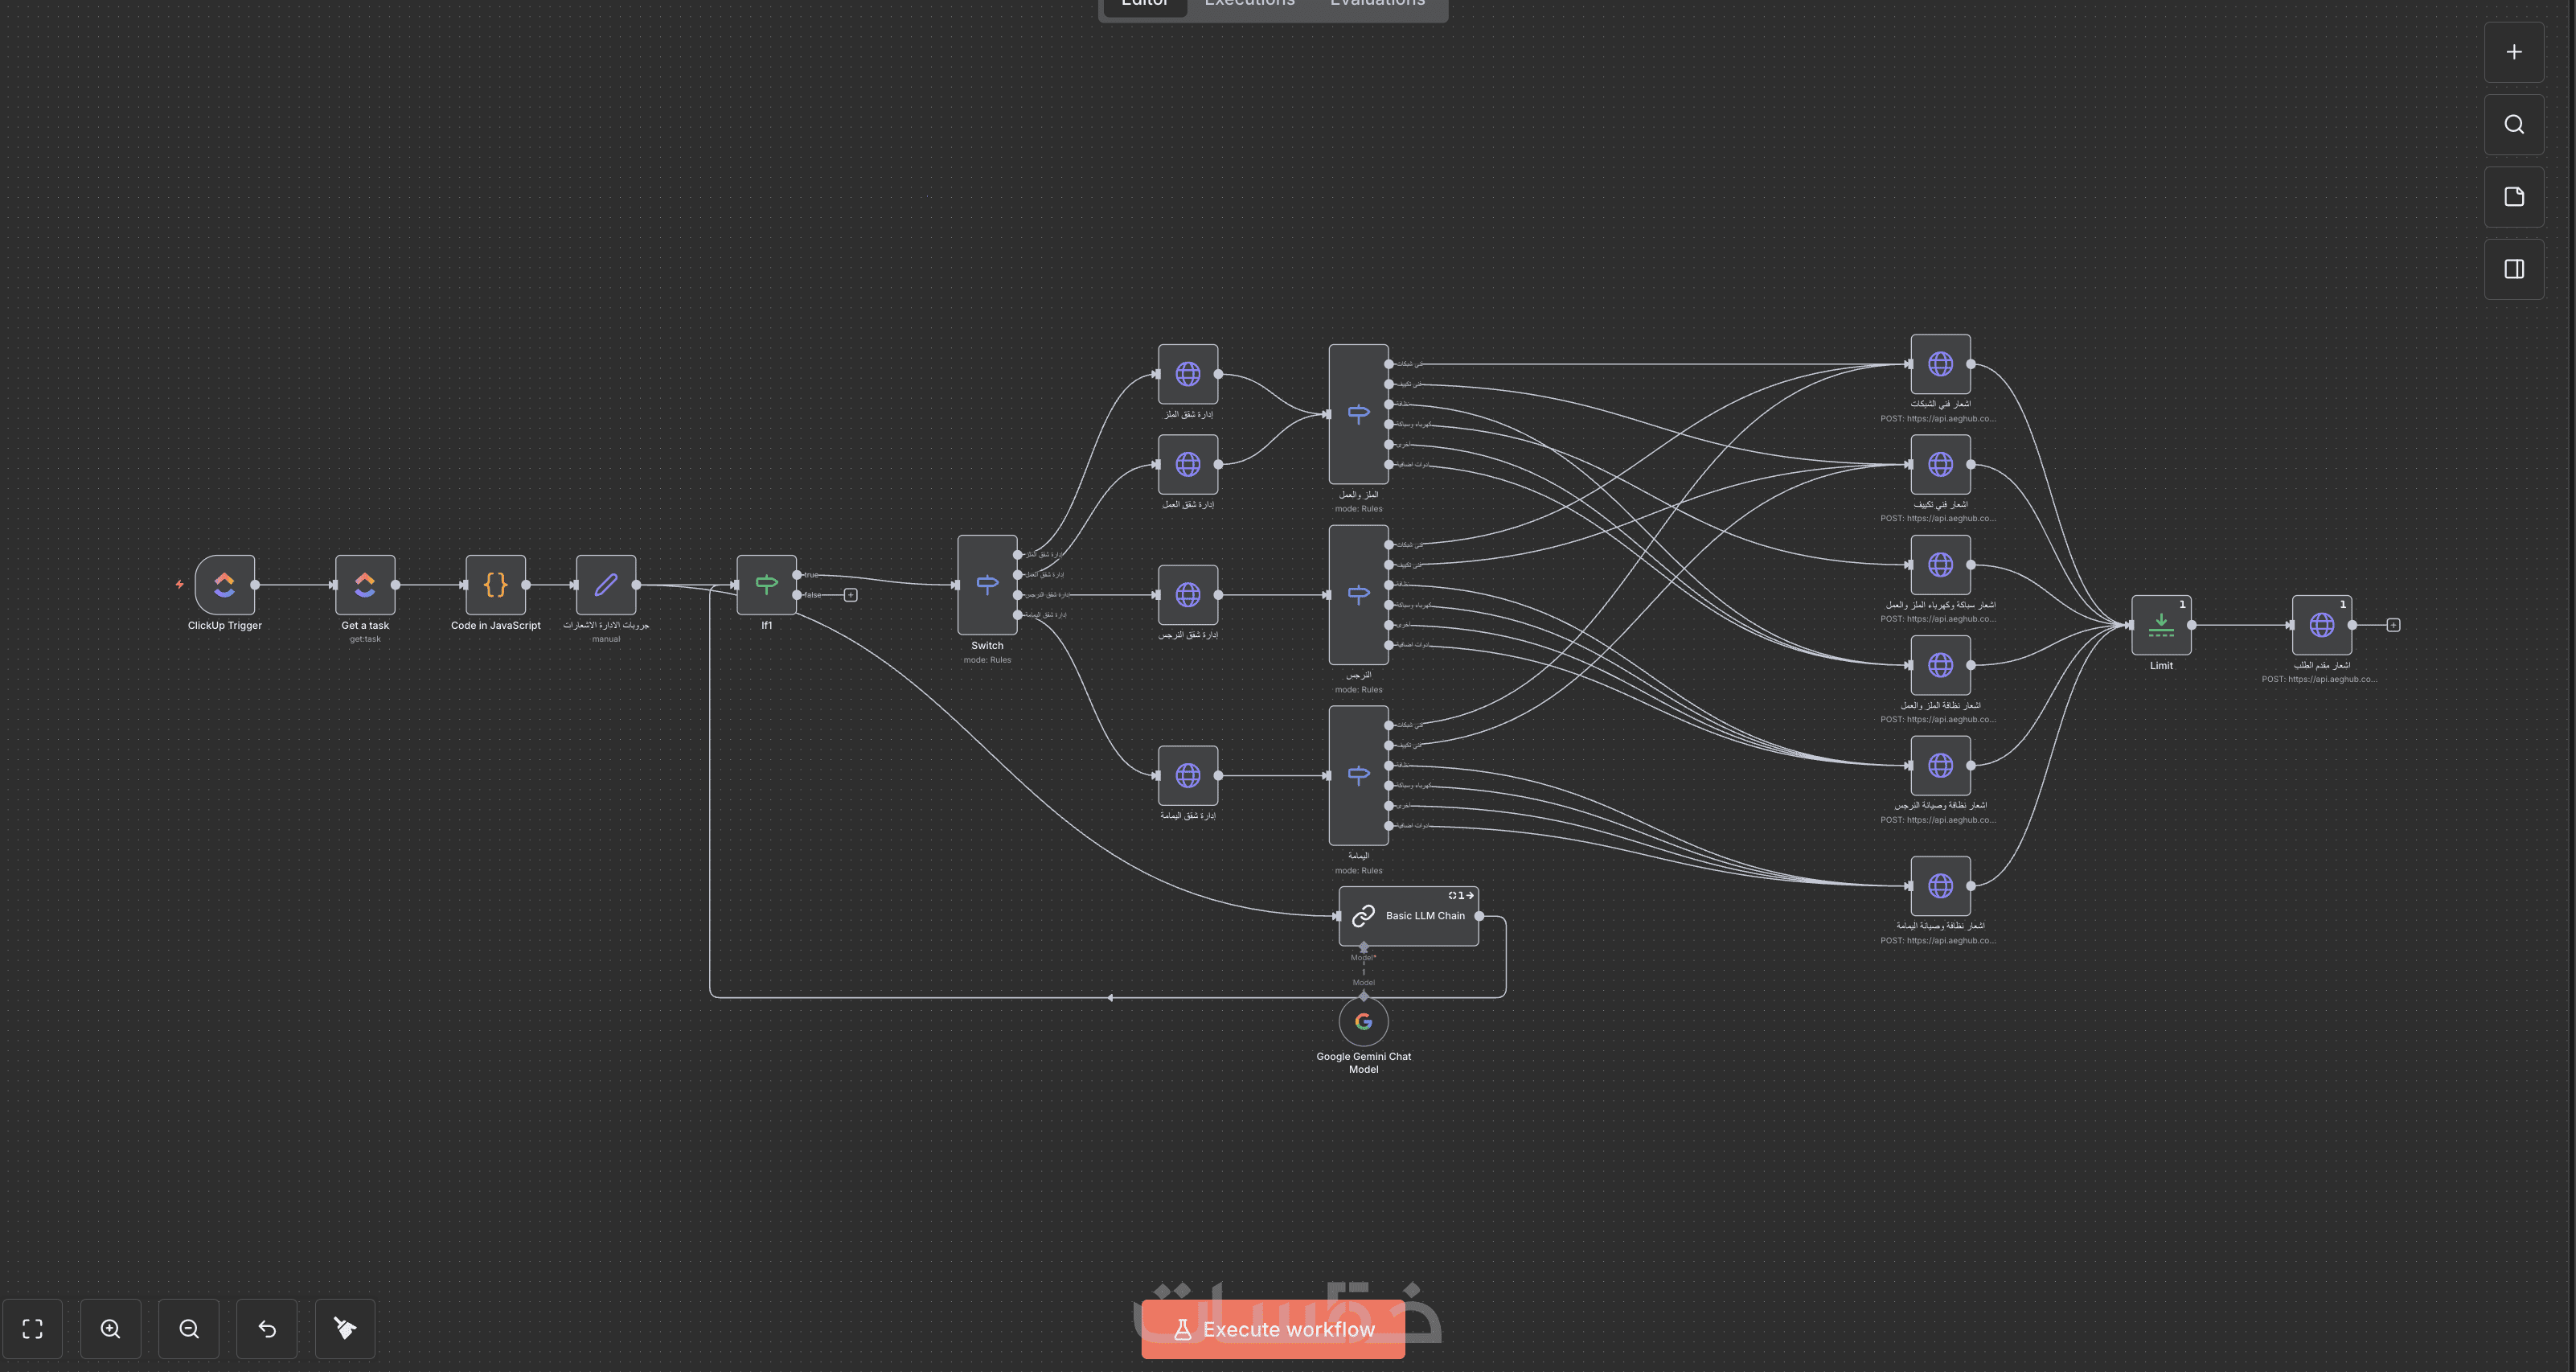
Task: Open the node search panel
Action: pos(2513,124)
